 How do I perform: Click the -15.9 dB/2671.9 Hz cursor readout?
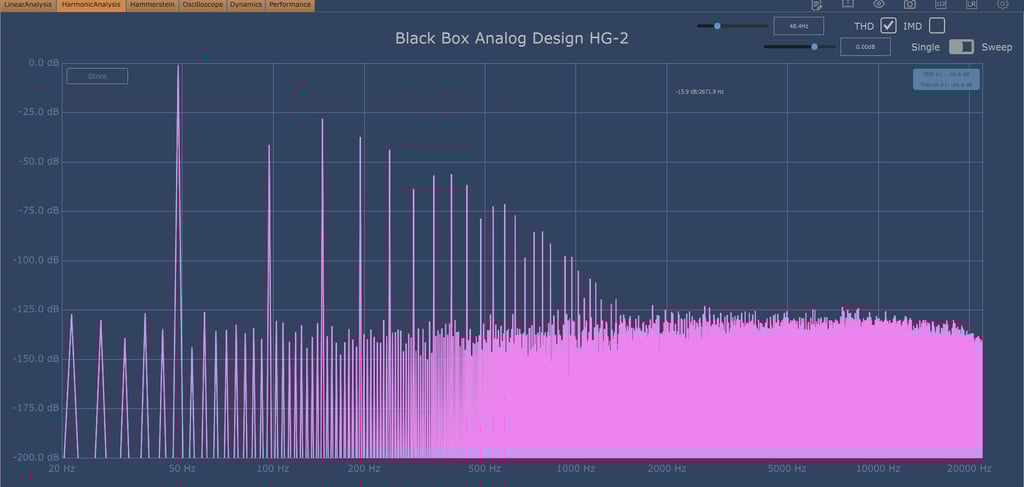(699, 92)
